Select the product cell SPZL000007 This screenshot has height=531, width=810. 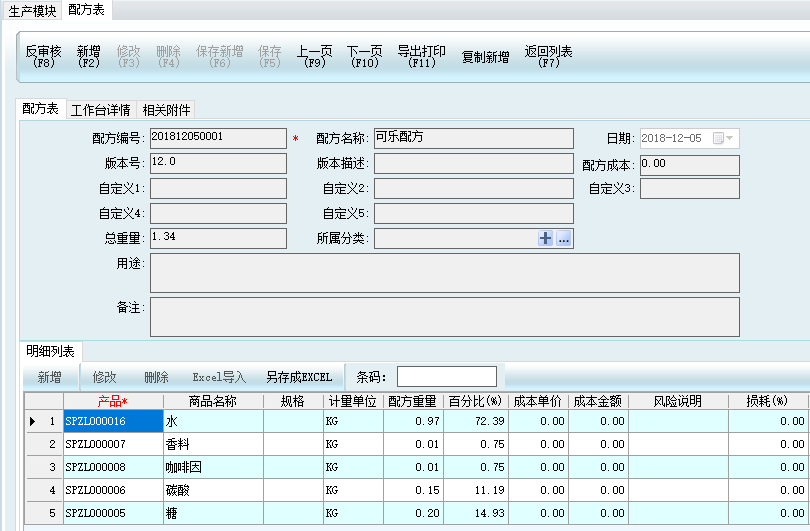(x=113, y=444)
